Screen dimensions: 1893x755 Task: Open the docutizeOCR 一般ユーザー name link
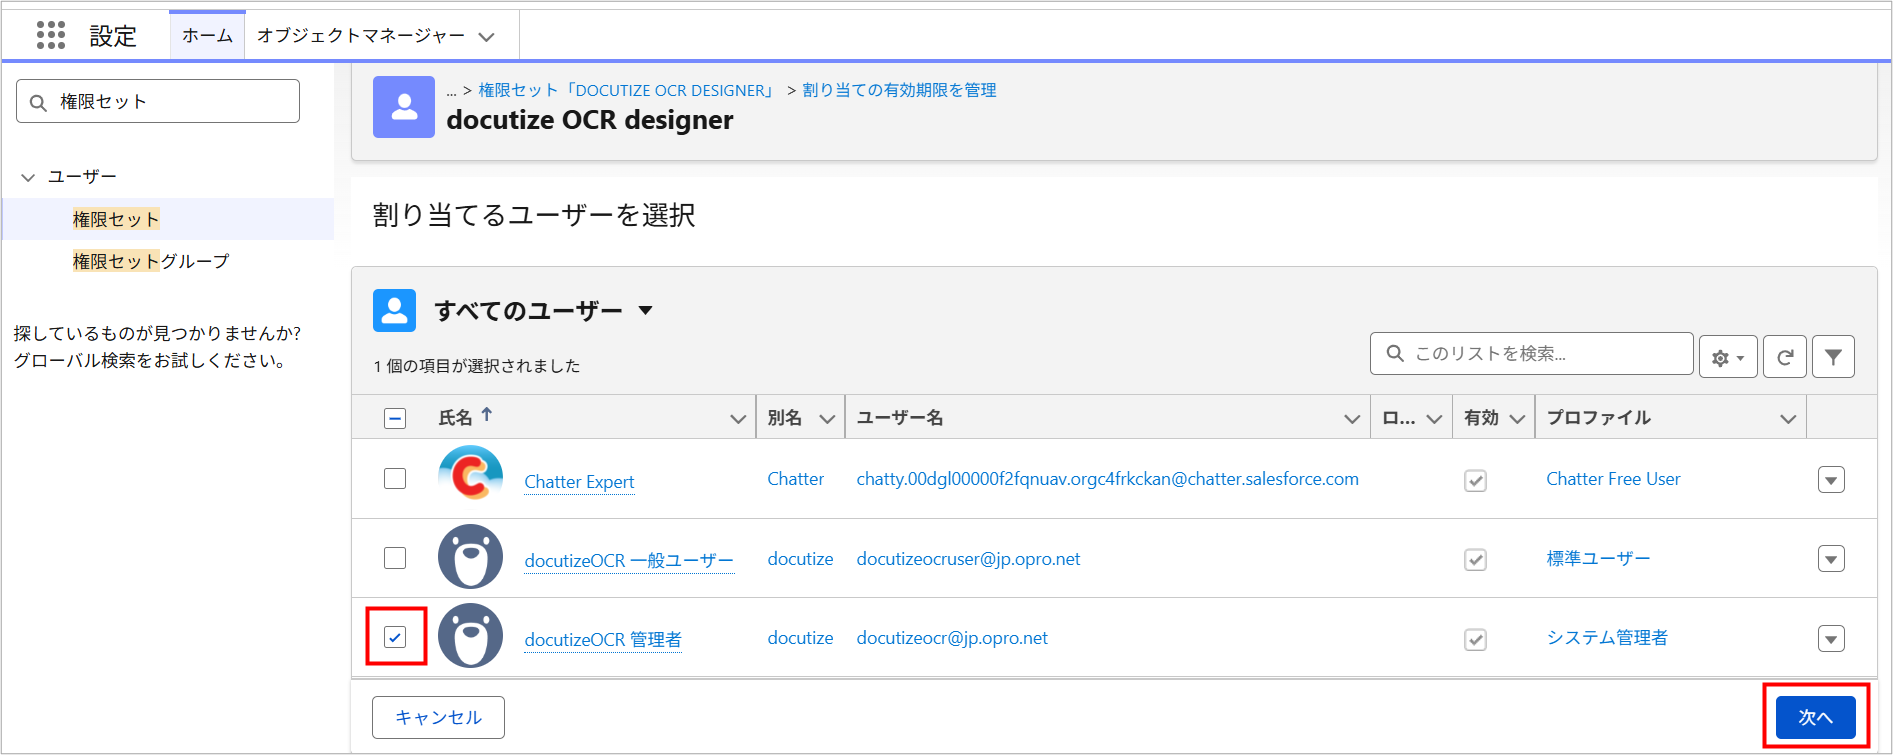point(629,560)
